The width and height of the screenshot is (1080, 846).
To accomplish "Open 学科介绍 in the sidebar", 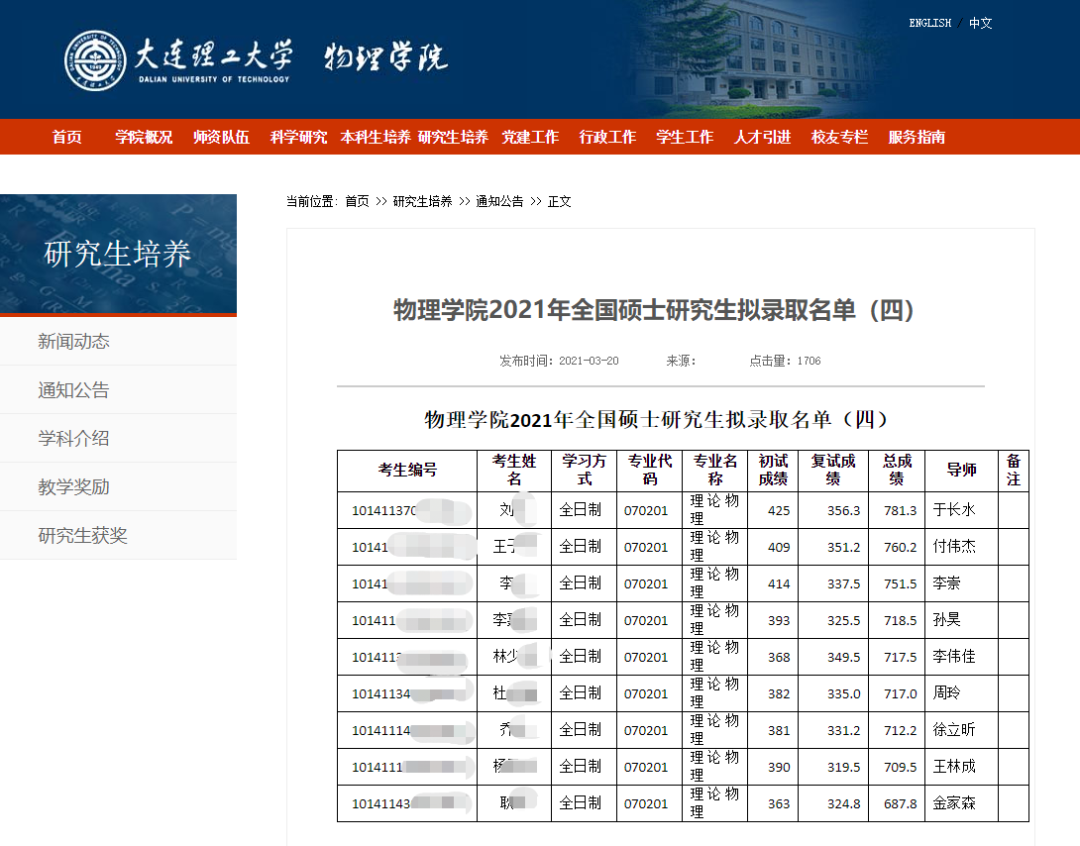I will click(x=74, y=439).
